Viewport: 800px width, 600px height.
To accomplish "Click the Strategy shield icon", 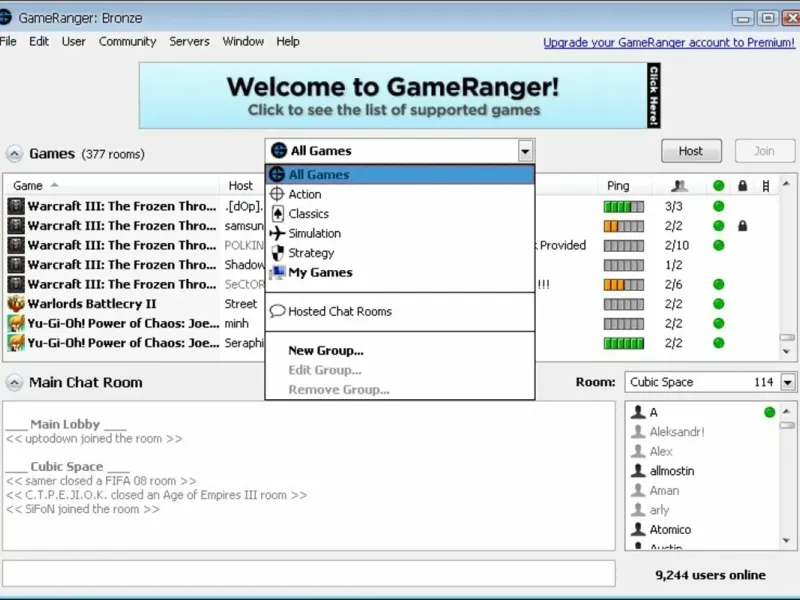I will coord(277,253).
